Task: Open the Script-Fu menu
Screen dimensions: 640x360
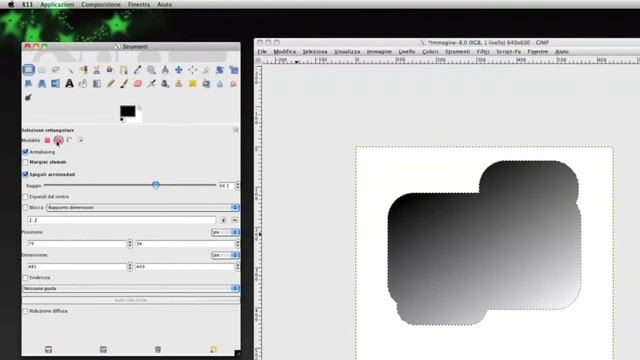Action: (509, 52)
